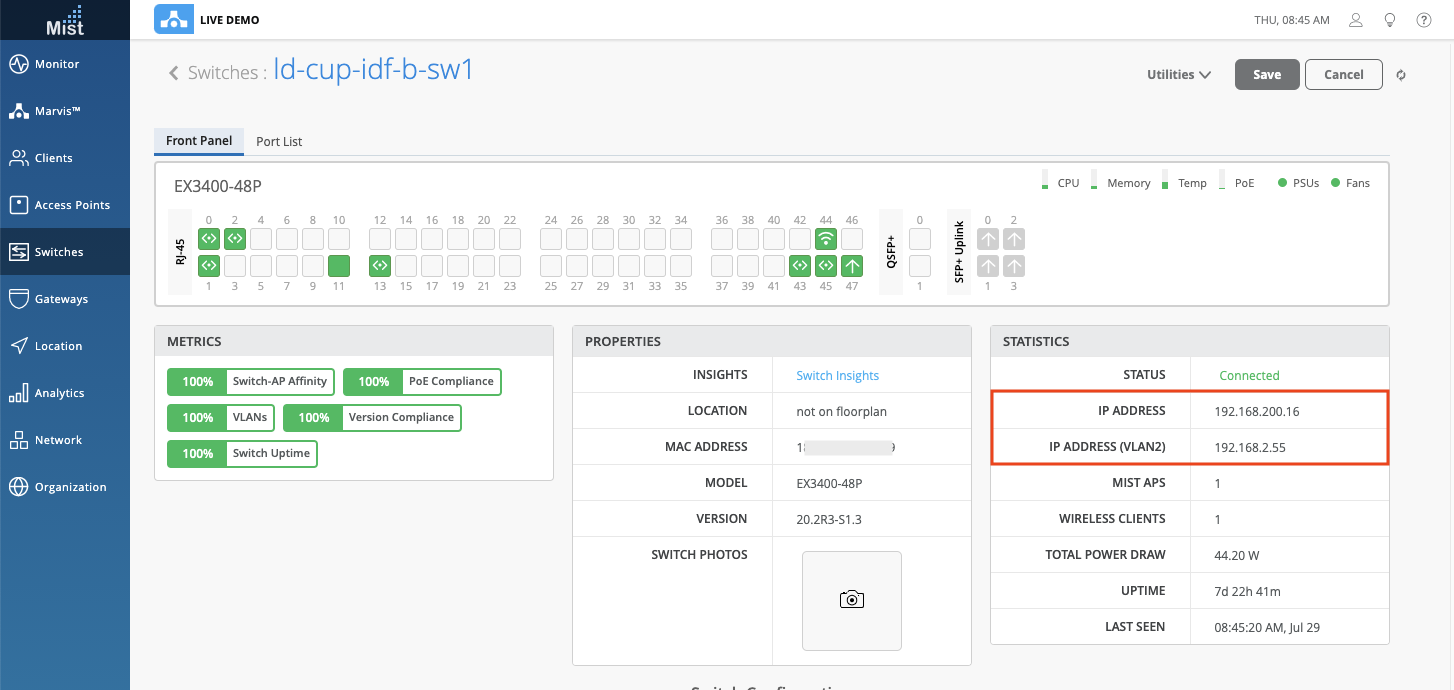Select wireless AP port 44

click(x=826, y=239)
